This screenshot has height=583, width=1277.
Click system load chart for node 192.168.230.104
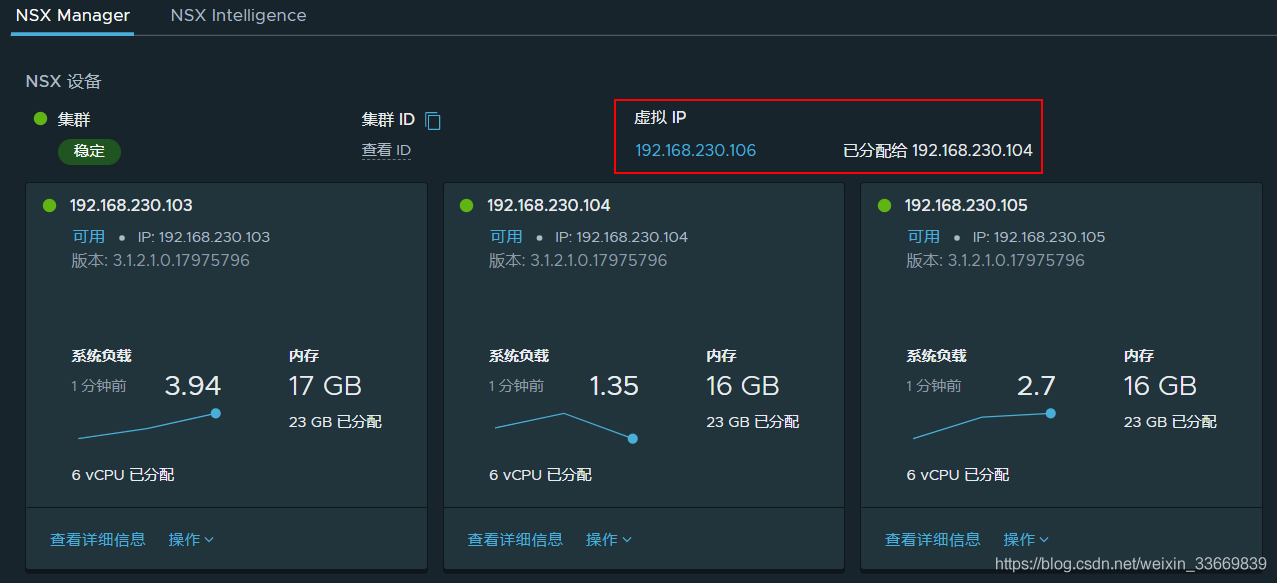566,426
